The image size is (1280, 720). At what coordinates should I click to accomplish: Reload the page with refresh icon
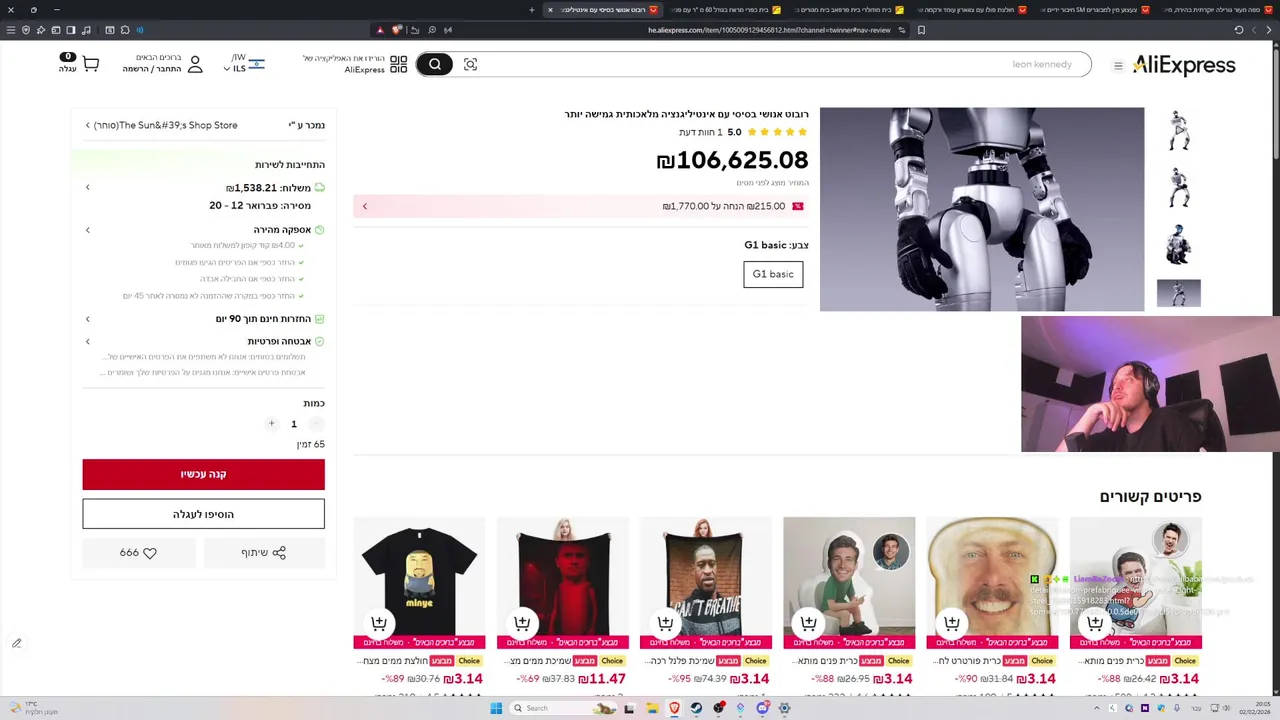click(1238, 30)
